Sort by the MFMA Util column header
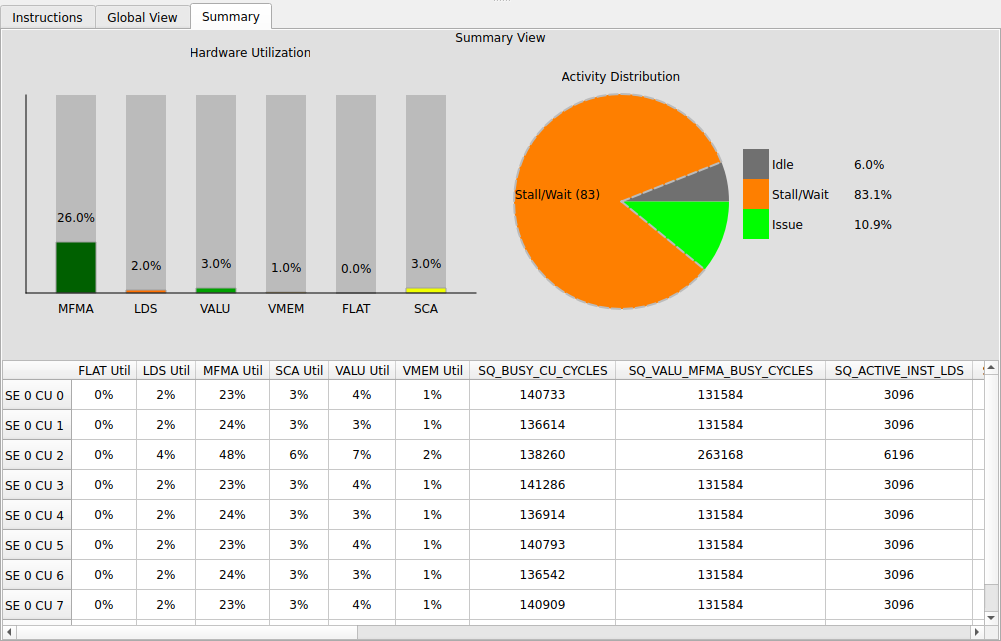The image size is (1001, 641). pos(232,370)
